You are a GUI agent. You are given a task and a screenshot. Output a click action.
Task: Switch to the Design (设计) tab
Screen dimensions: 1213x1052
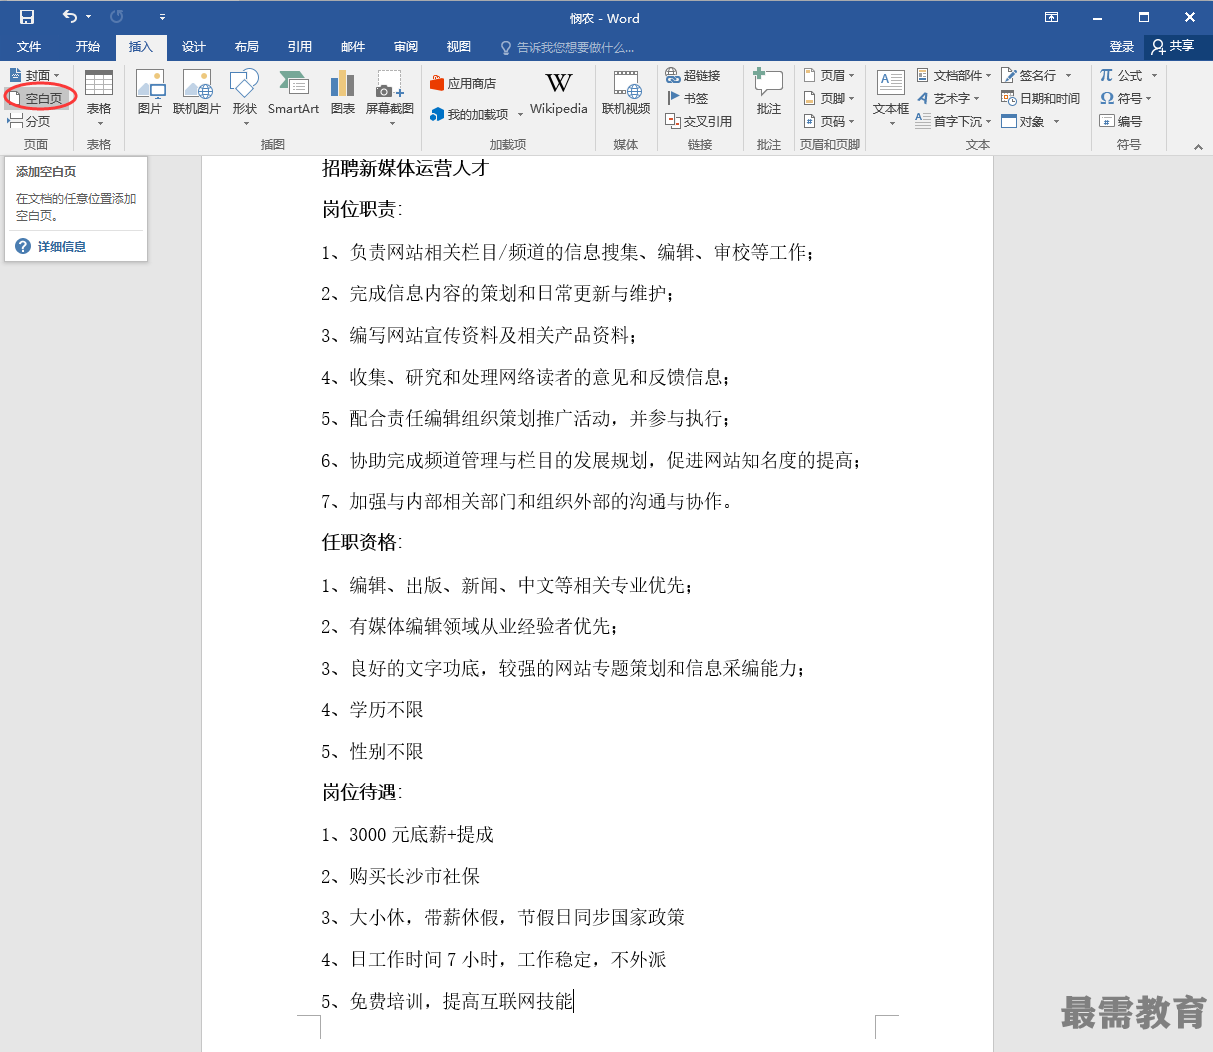pos(194,47)
